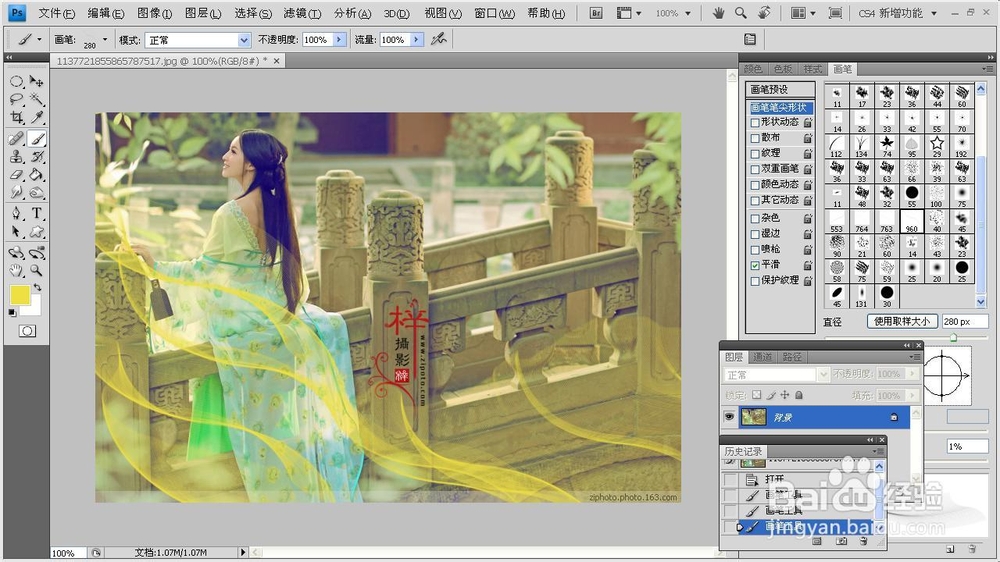The image size is (1000, 562).
Task: Select the Paint Bucket tool
Action: (37, 174)
